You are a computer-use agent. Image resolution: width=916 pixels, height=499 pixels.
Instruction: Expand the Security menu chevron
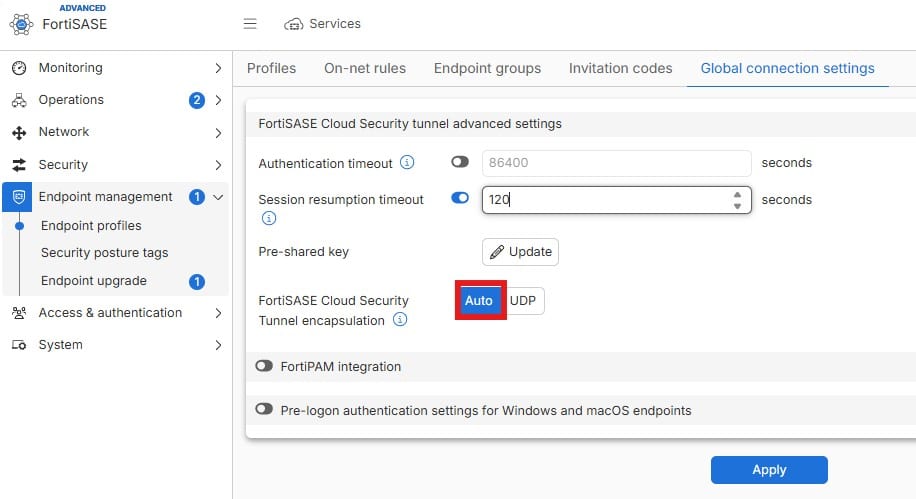[218, 165]
